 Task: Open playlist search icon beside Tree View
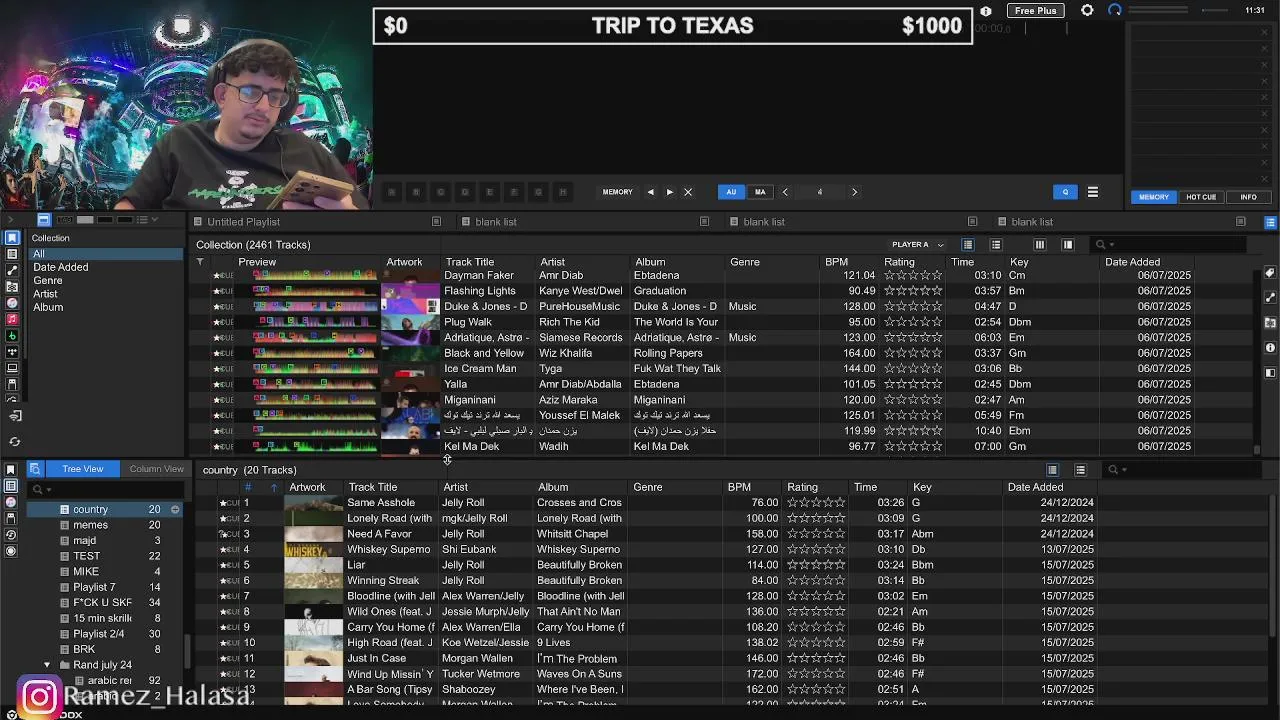34,469
